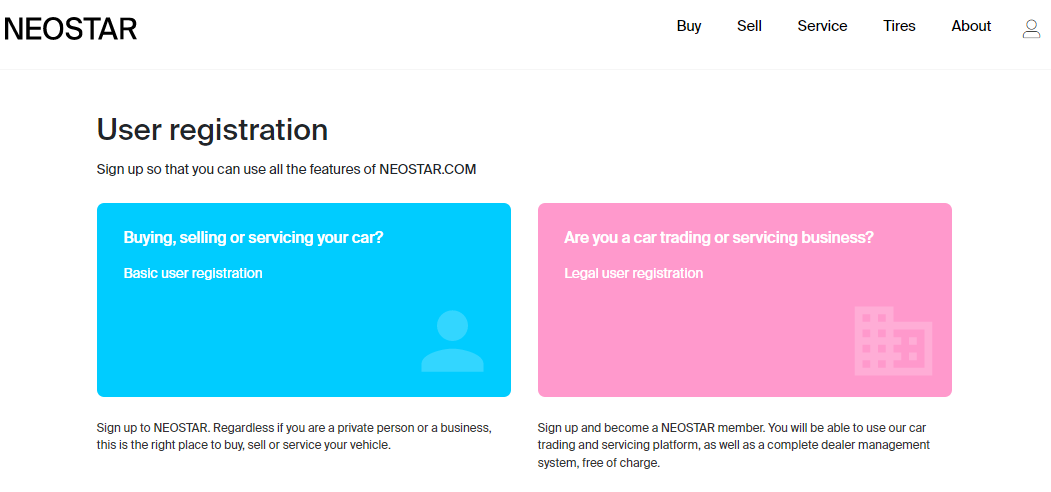Image resolution: width=1051 pixels, height=492 pixels.
Task: Click the building icon in pink card
Action: 893,341
